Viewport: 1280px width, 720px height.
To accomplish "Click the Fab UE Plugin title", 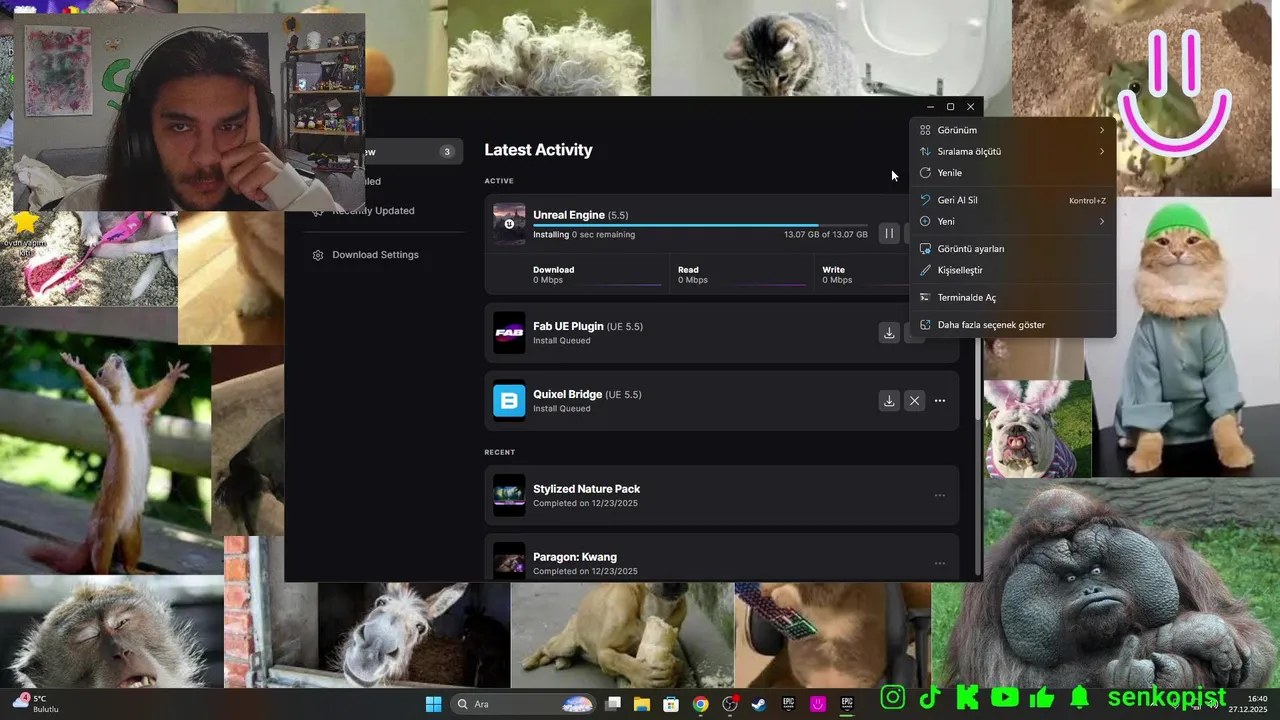I will coord(568,327).
